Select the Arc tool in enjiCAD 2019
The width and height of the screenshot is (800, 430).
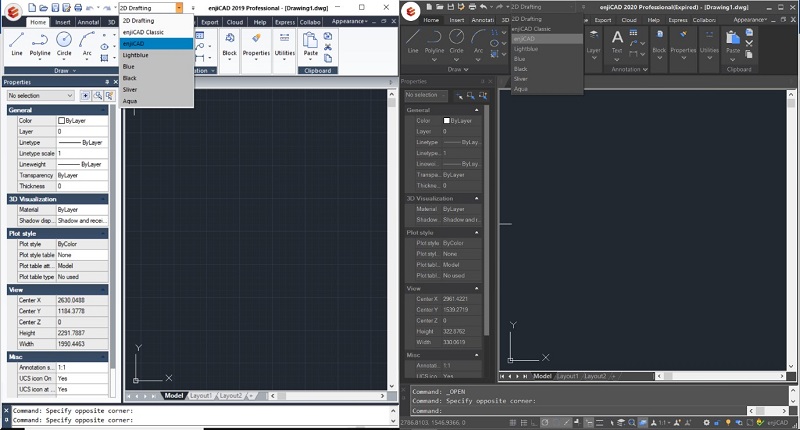[x=87, y=43]
